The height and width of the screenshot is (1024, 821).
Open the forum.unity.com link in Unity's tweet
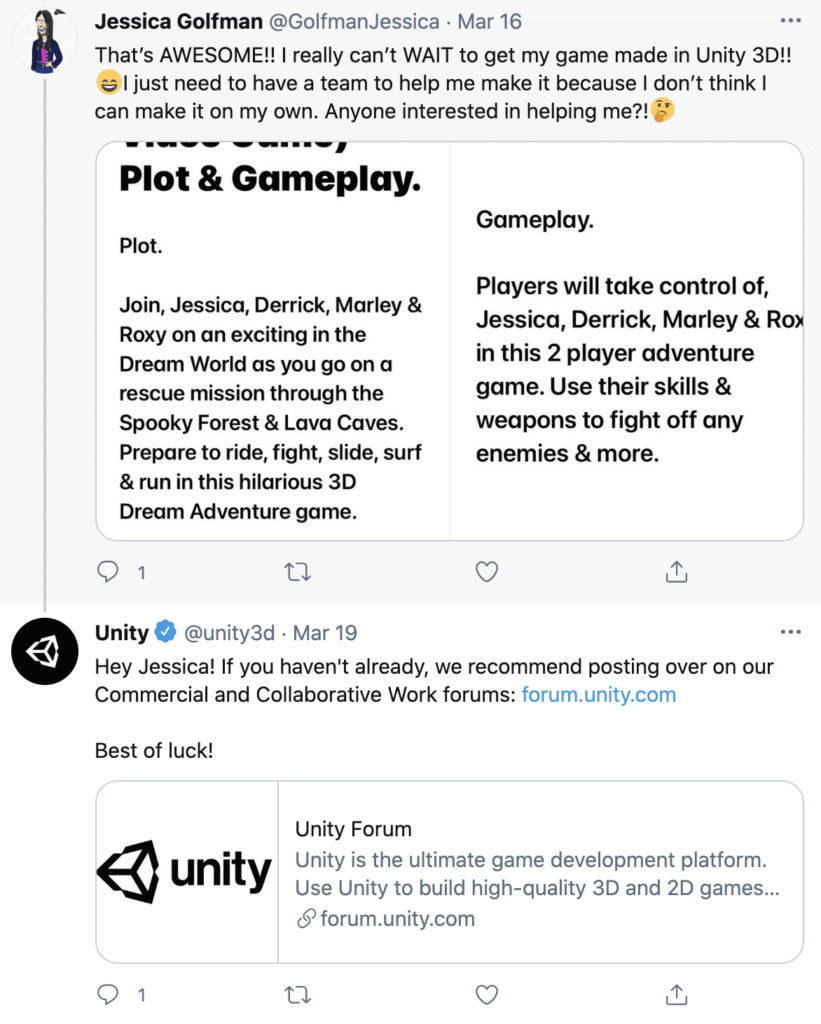pyautogui.click(x=598, y=694)
